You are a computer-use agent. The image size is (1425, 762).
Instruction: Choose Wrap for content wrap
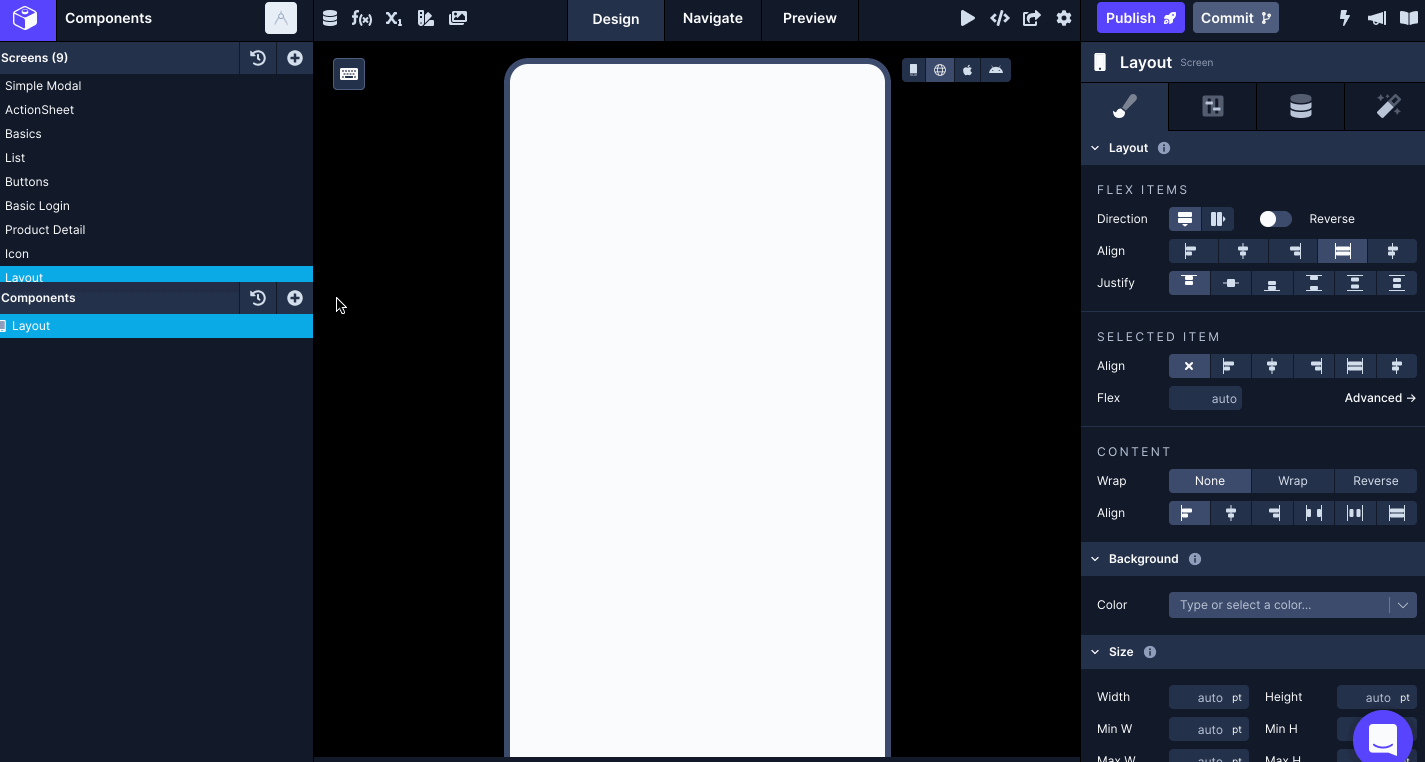pos(1293,481)
